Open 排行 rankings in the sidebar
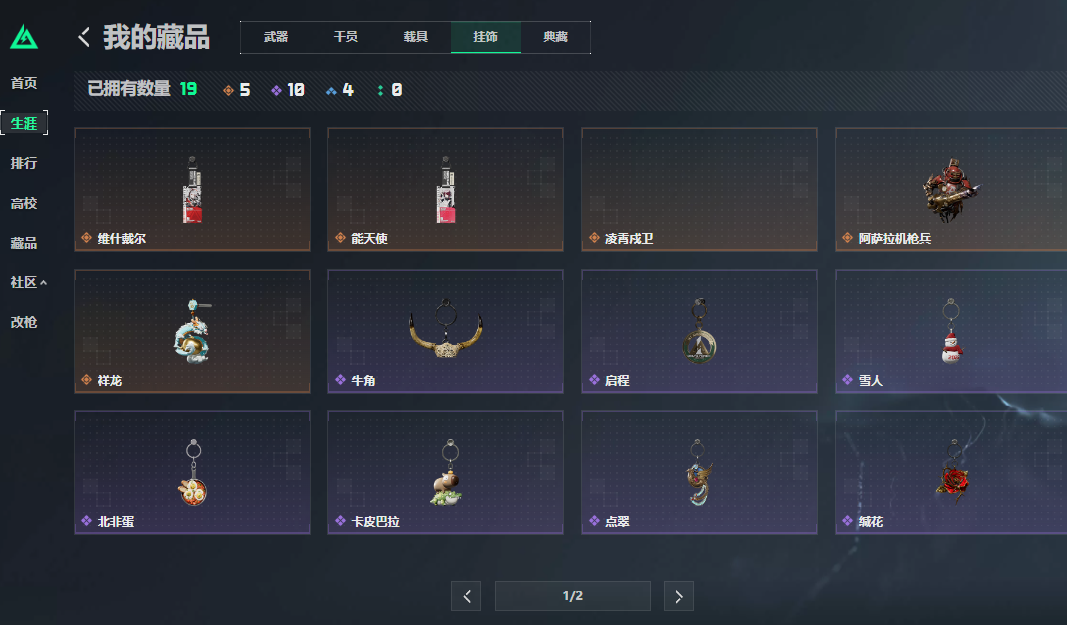 24,163
